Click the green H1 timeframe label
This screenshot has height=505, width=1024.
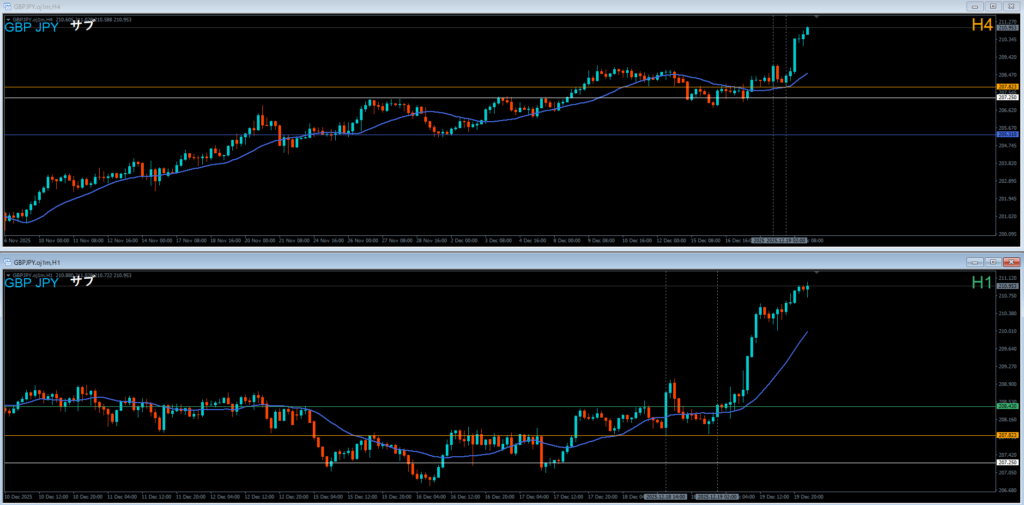click(x=981, y=283)
